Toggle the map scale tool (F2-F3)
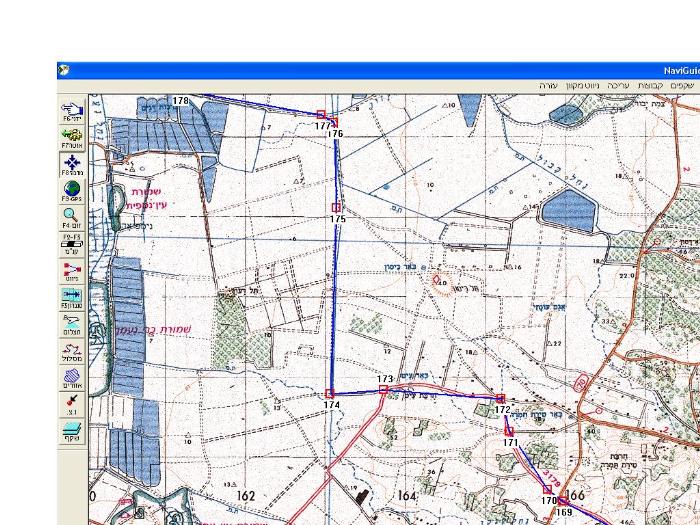The image size is (700, 525). 72,245
